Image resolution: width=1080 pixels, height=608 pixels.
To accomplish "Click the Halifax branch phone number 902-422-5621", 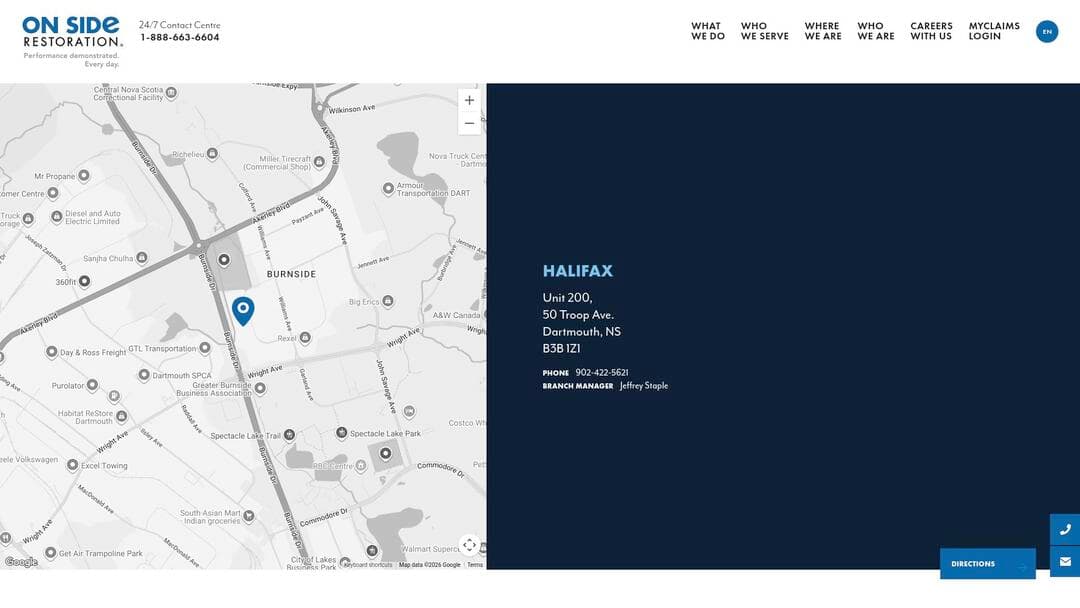I will (600, 372).
